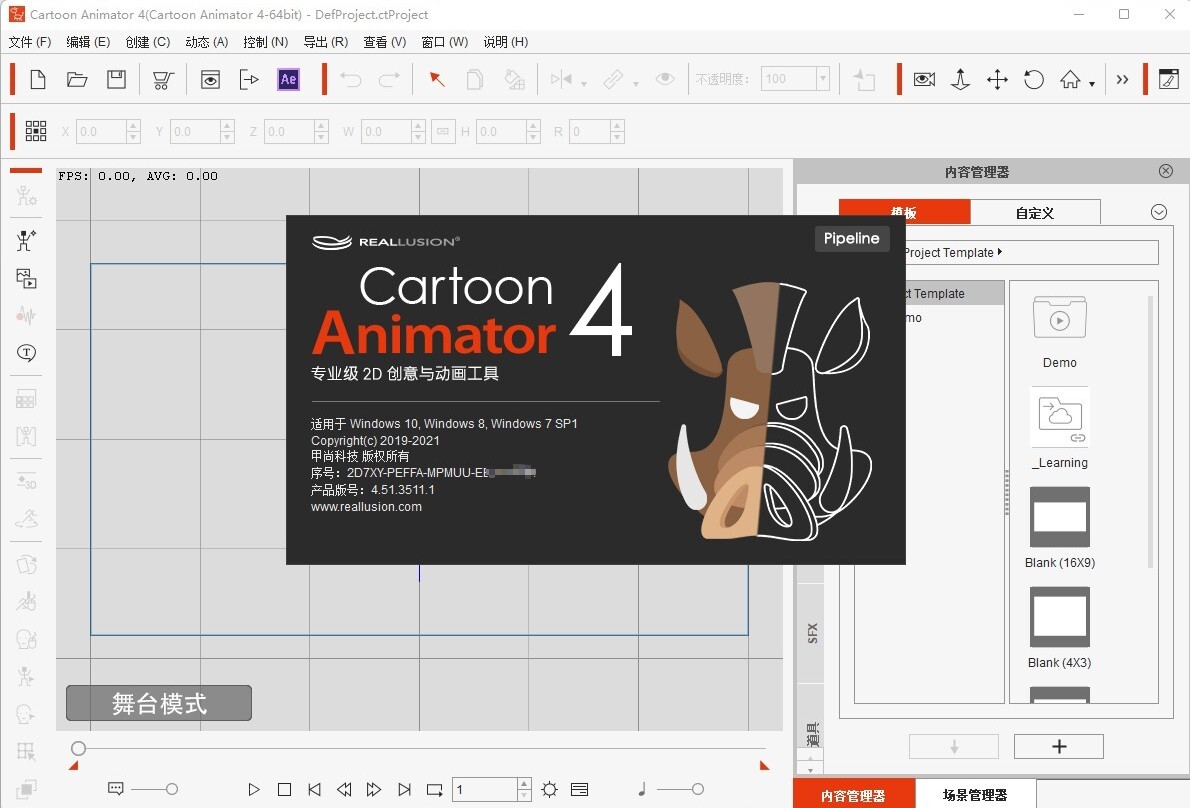This screenshot has width=1190, height=808.
Task: Open the 编辑 (E) menu
Action: pos(88,42)
